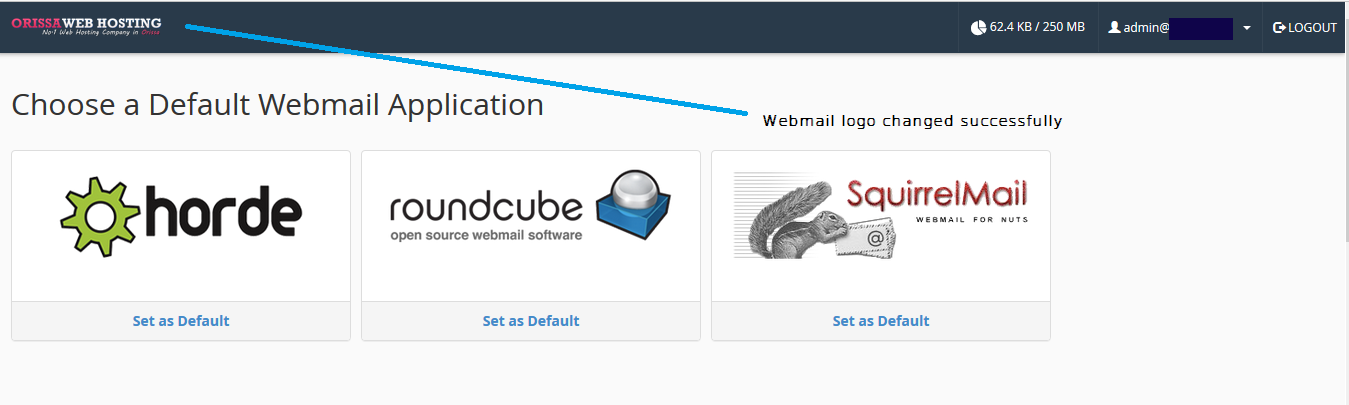This screenshot has width=1349, height=405.
Task: Set Roundcube as Default webmail
Action: [531, 321]
